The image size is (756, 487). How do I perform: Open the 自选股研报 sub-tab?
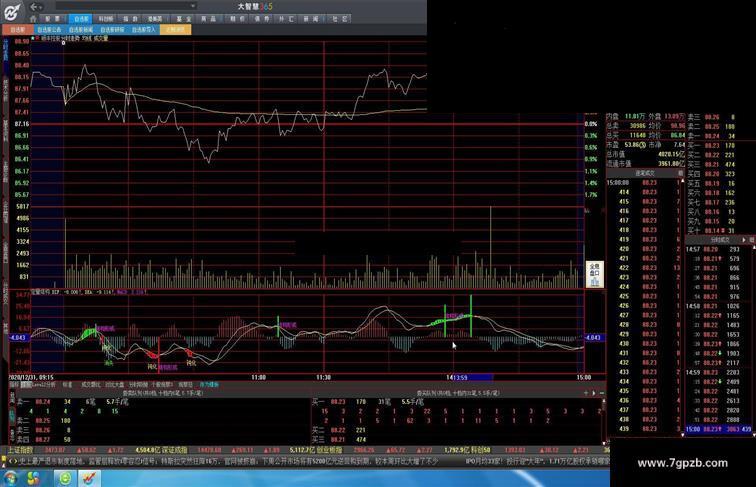[112, 29]
